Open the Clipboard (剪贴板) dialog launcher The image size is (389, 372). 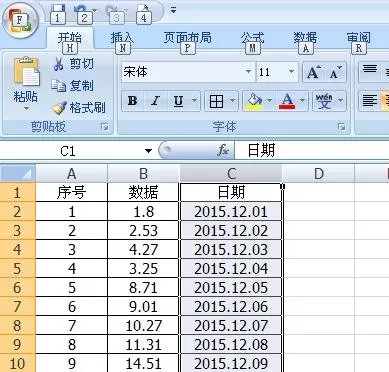[x=105, y=127]
